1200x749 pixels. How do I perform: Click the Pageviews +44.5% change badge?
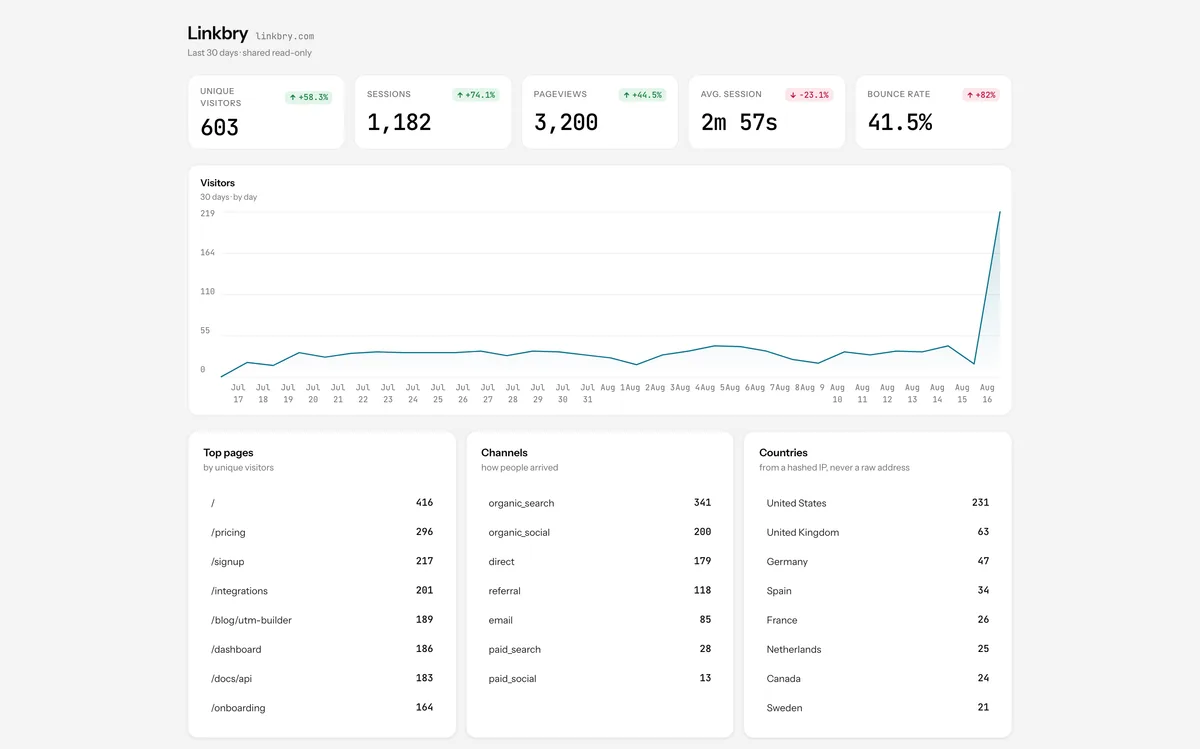[642, 95]
